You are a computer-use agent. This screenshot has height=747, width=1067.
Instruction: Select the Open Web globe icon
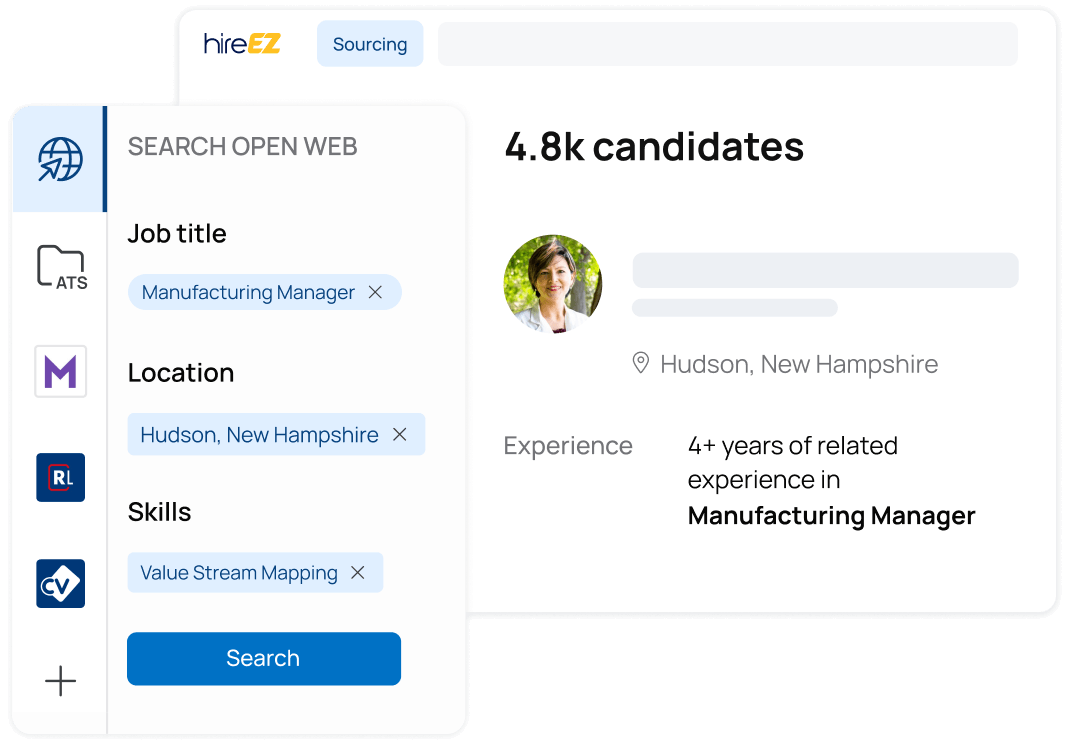coord(60,159)
